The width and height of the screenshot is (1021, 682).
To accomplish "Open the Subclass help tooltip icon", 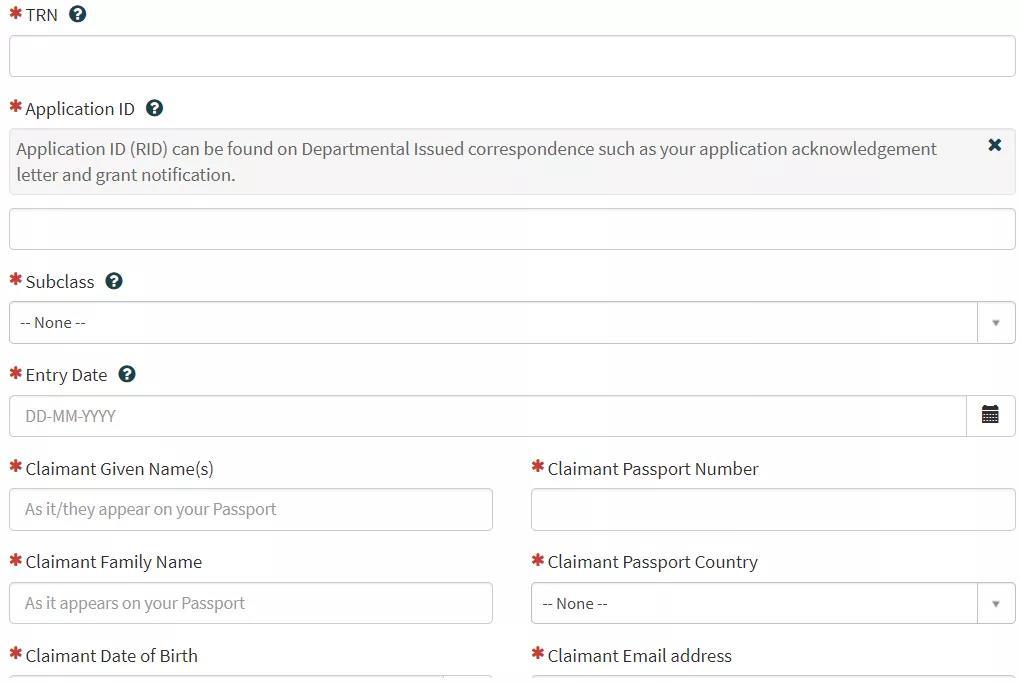I will coord(114,281).
